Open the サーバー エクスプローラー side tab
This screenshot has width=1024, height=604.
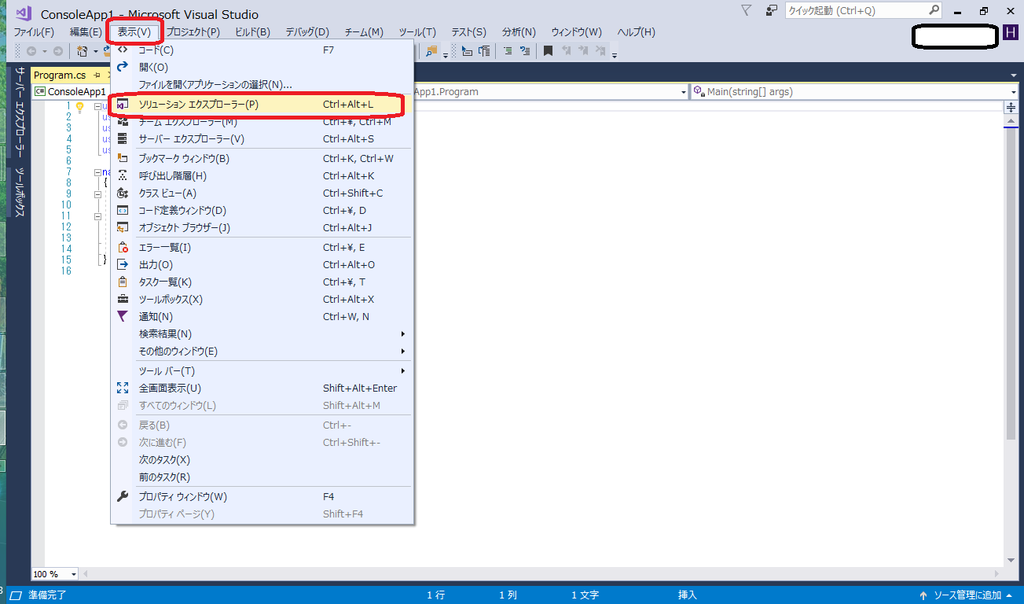point(20,112)
